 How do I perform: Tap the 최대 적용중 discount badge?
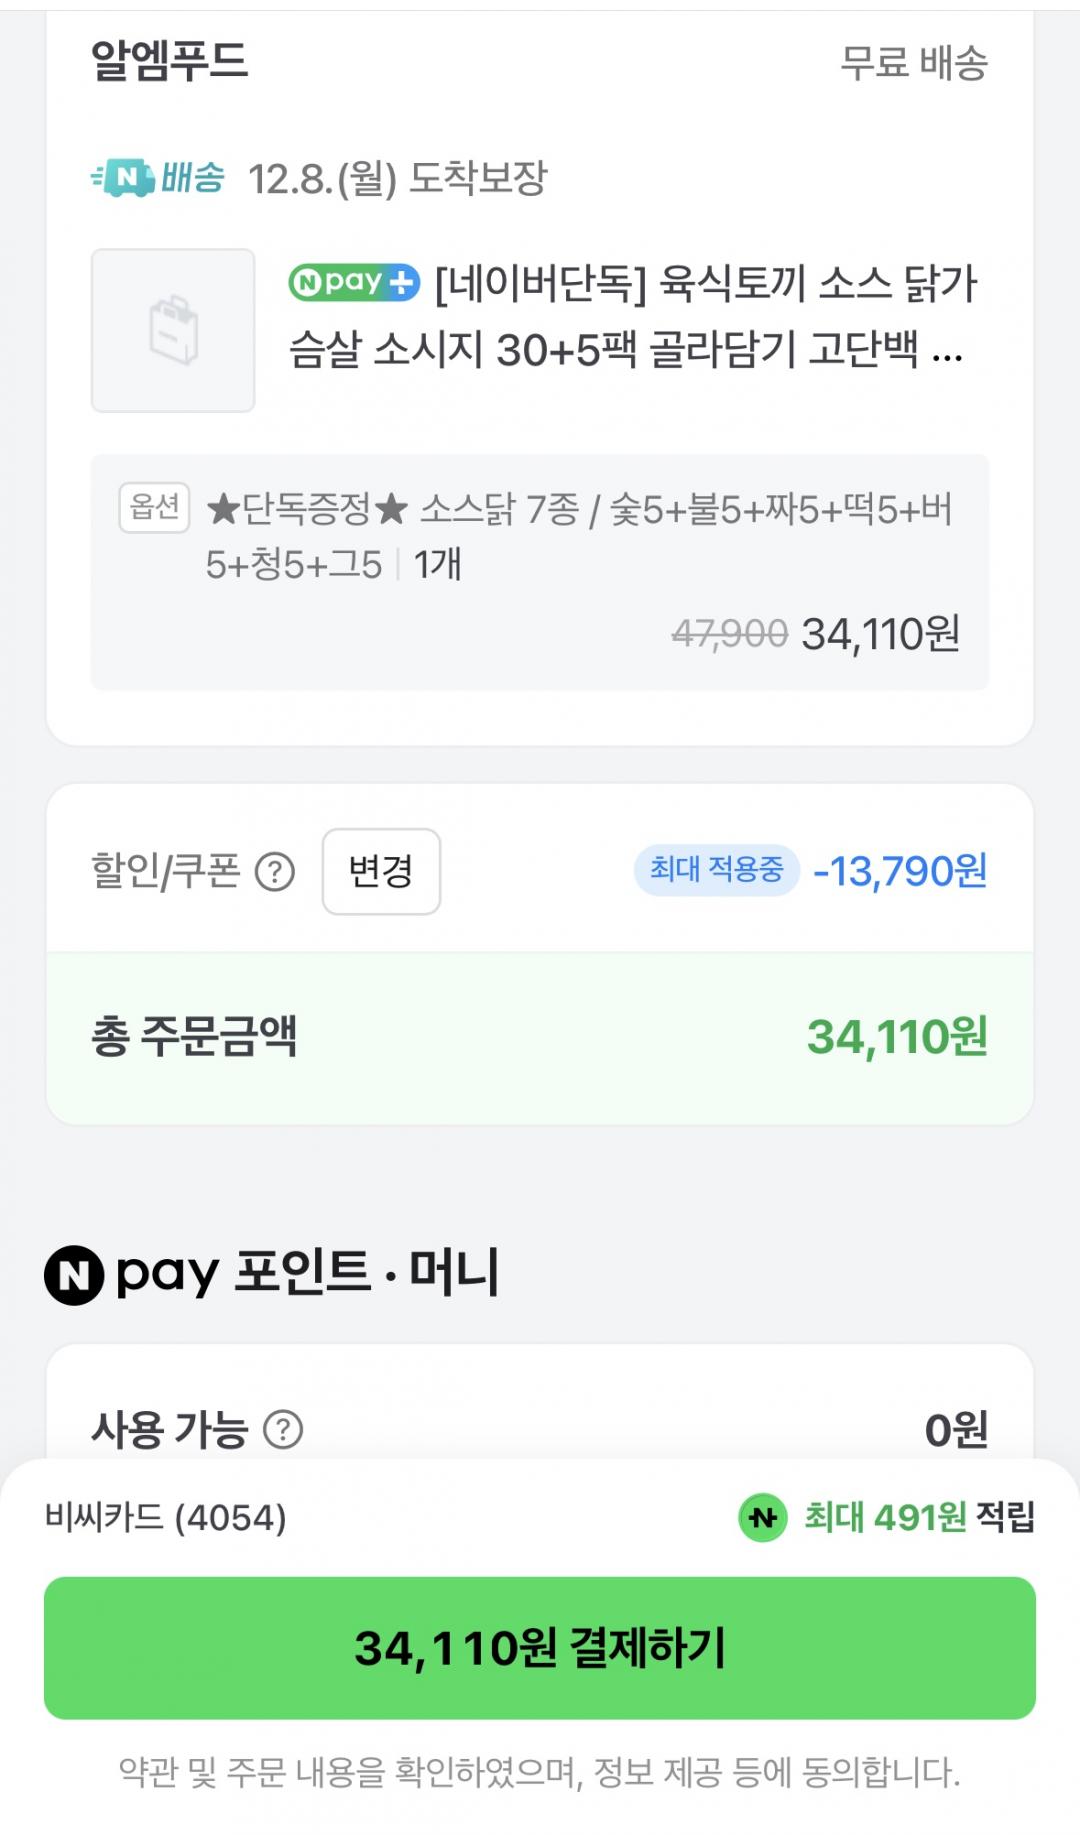point(716,870)
